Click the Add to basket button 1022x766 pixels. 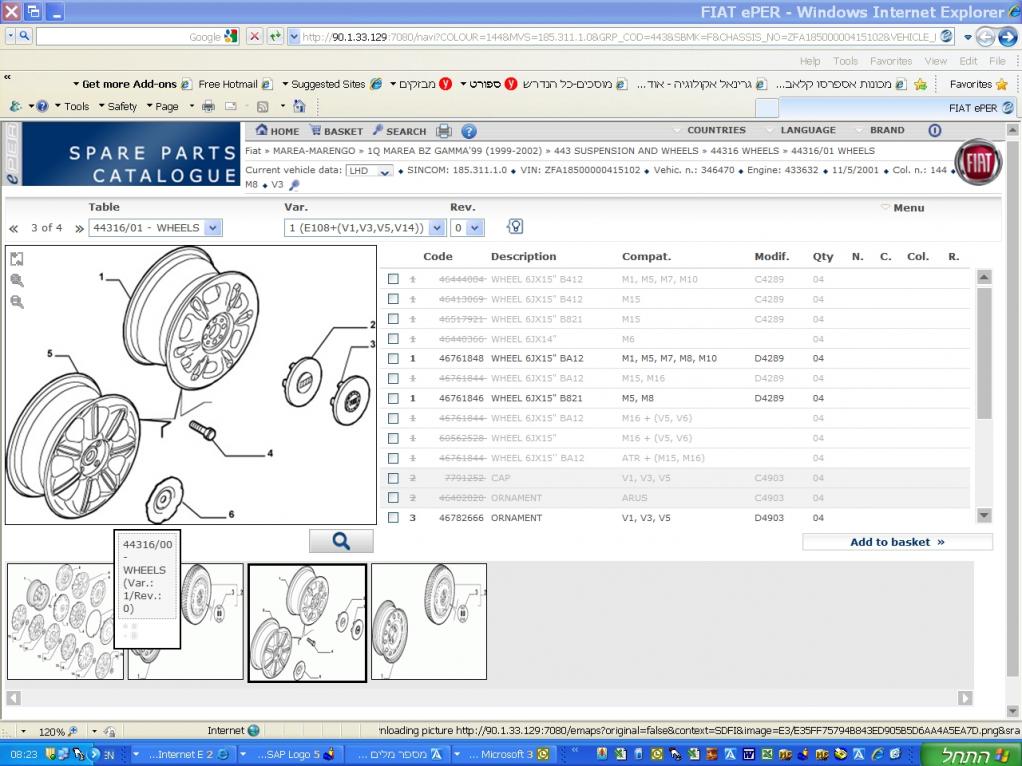tap(896, 542)
